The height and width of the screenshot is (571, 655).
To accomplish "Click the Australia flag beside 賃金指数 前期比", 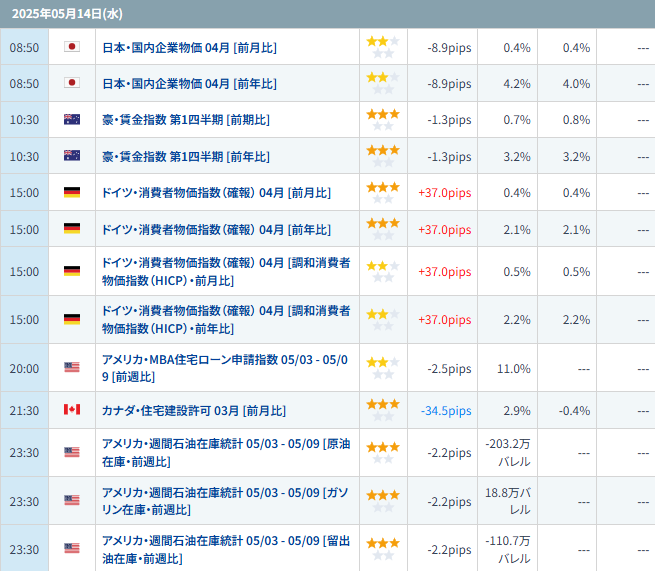I will point(72,119).
